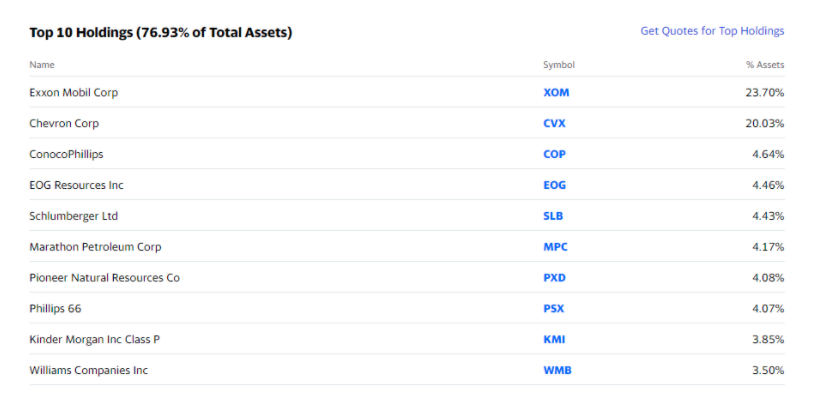The width and height of the screenshot is (814, 419).
Task: Select Kinder Morgan Inc Class P text
Action: click(x=94, y=340)
